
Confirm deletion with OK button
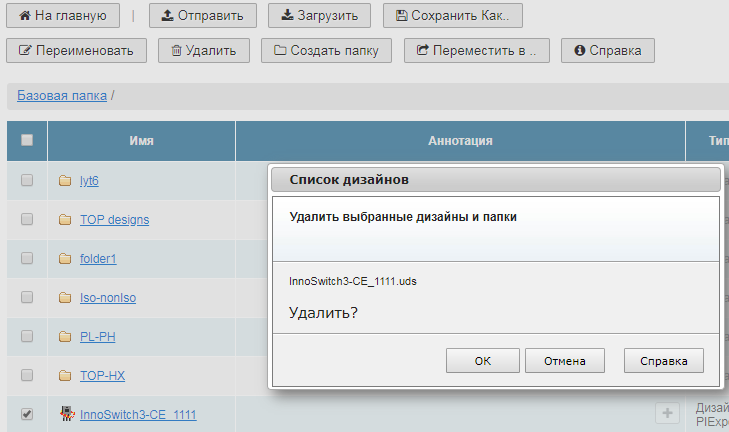point(482,361)
